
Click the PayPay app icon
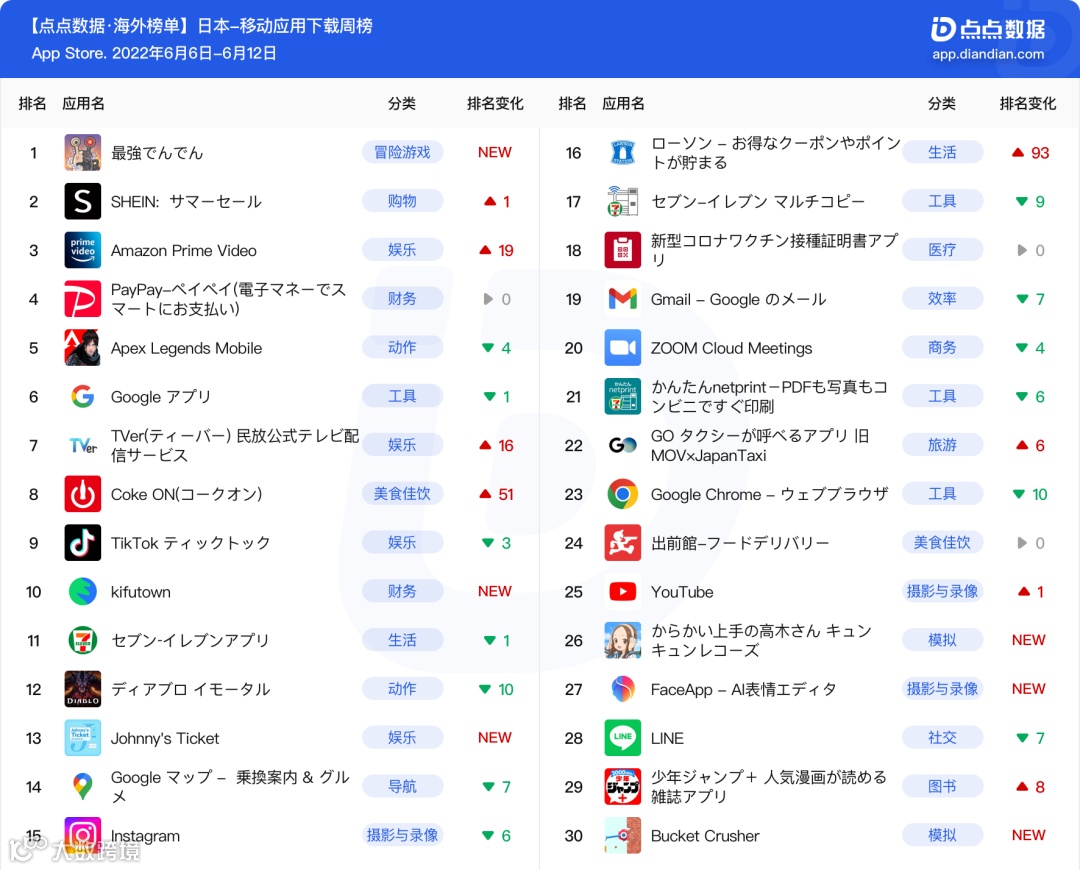click(x=83, y=299)
